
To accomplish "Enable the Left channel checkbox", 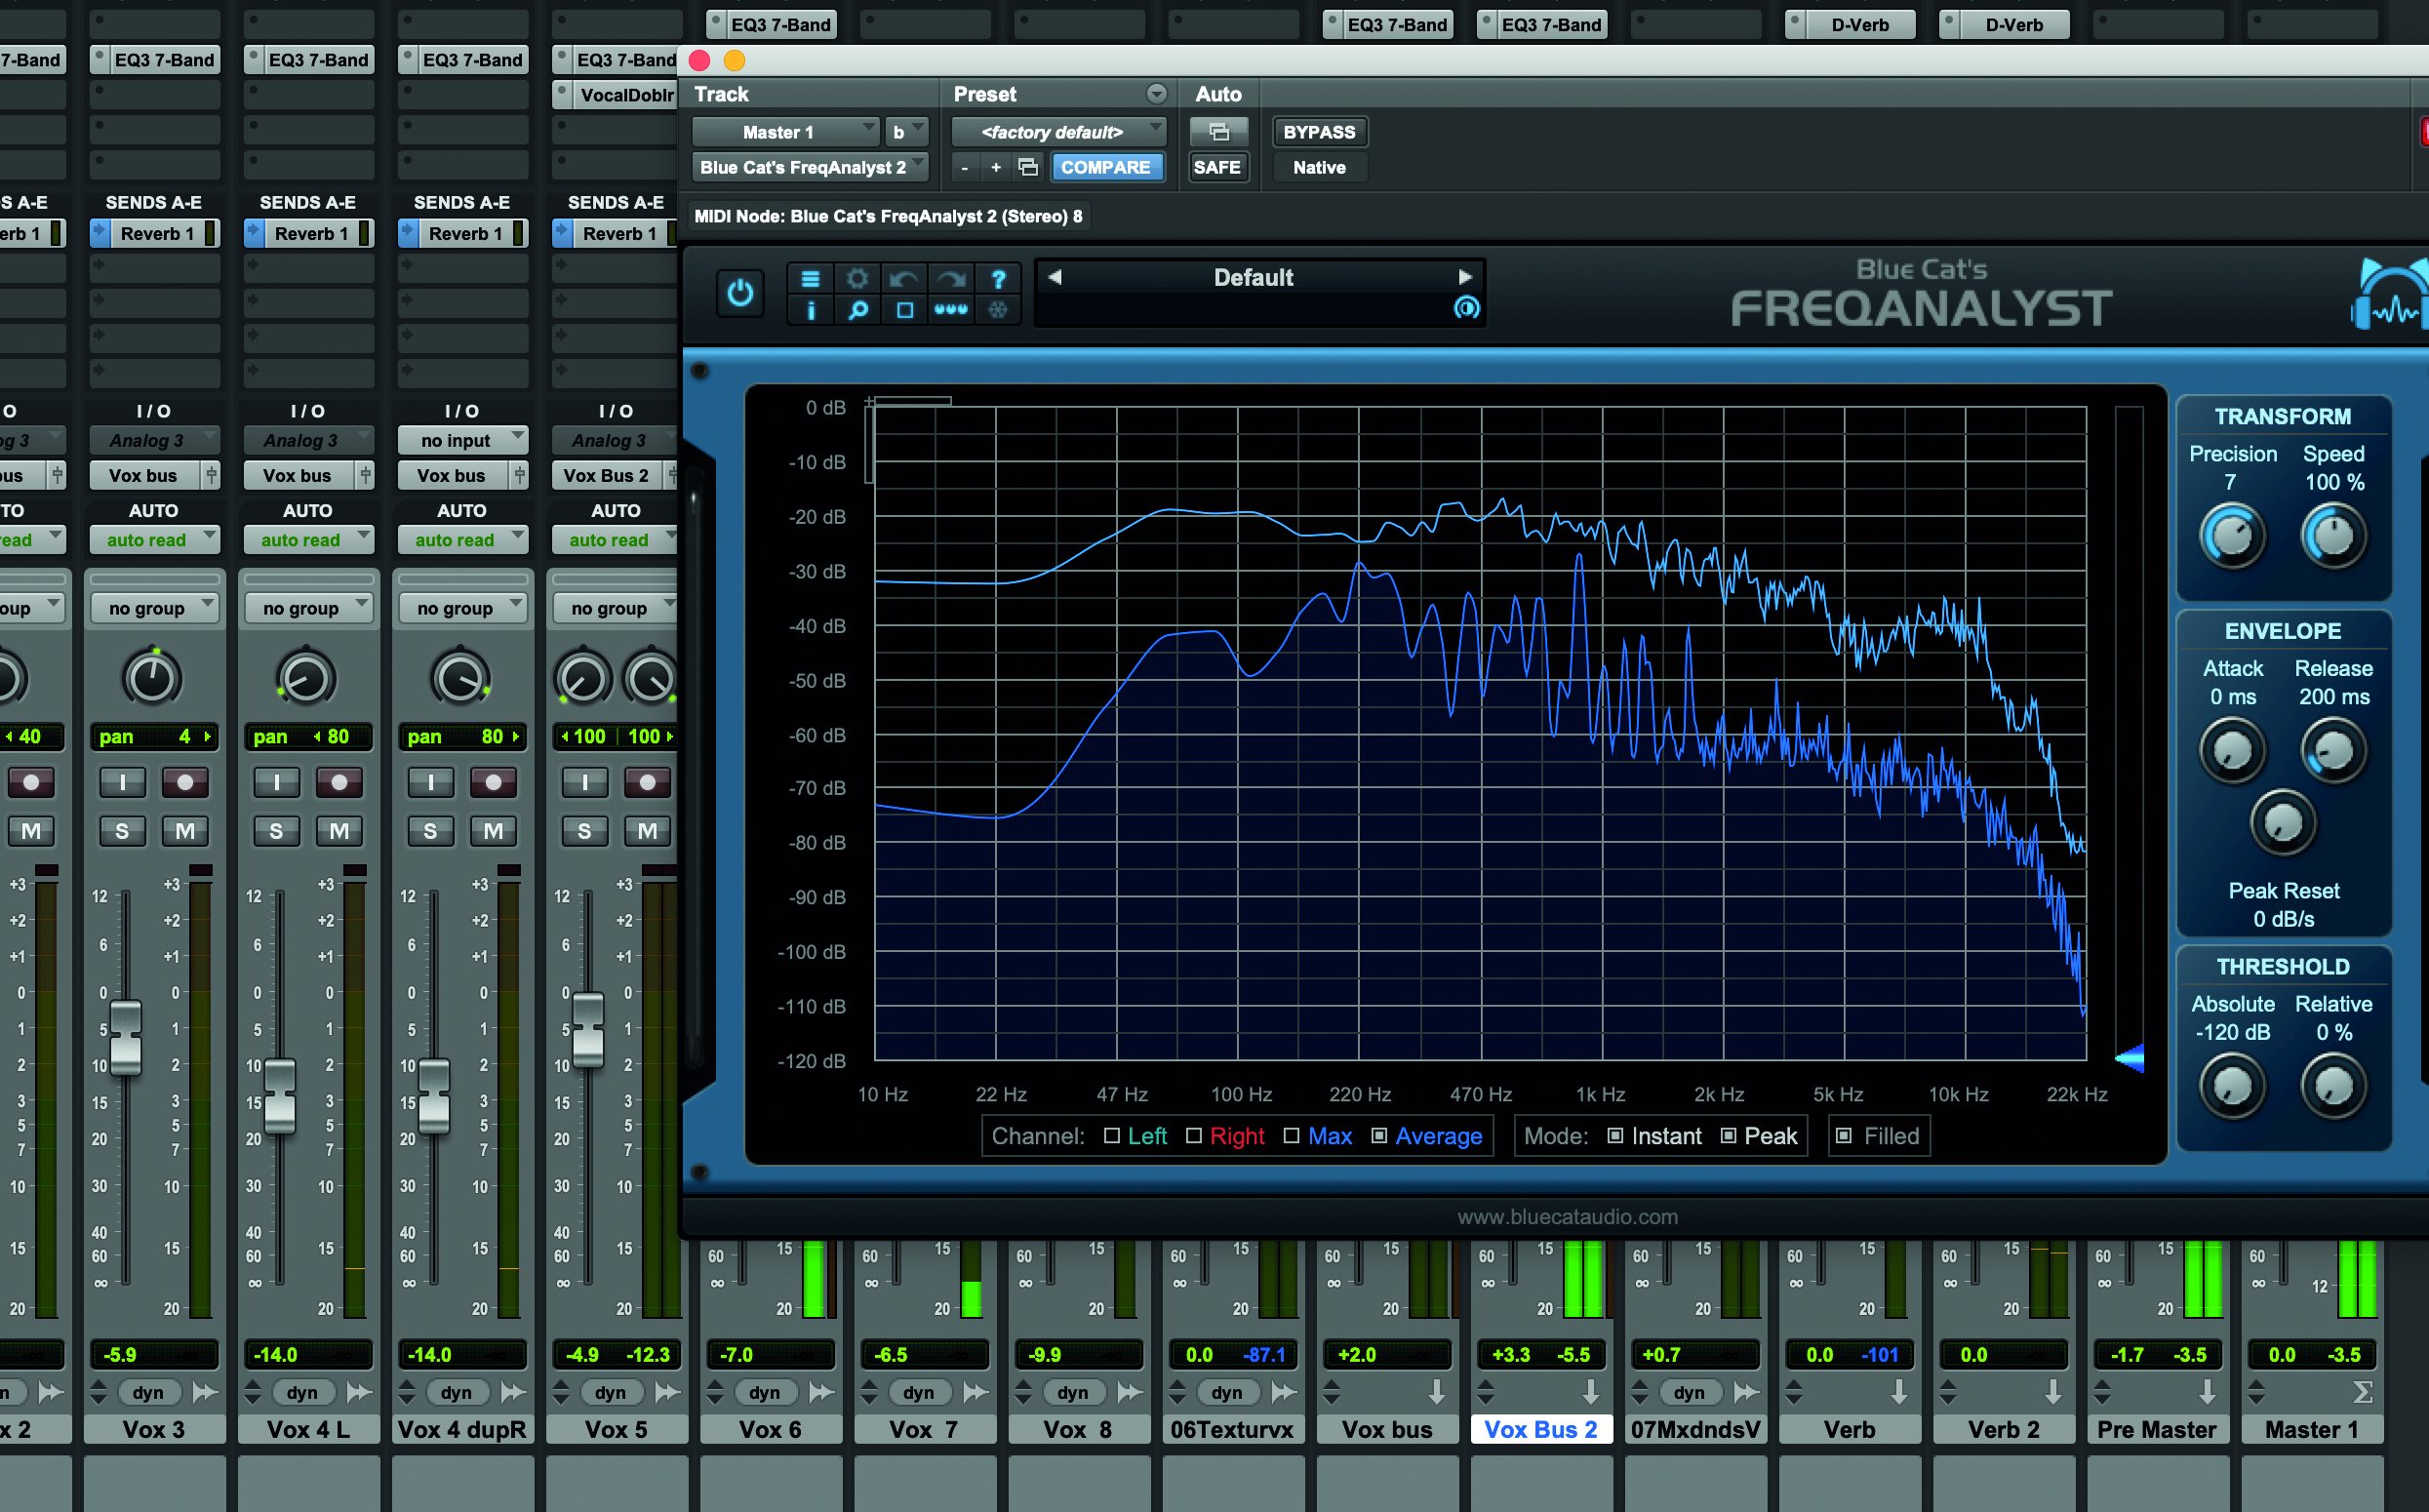I will point(1111,1136).
